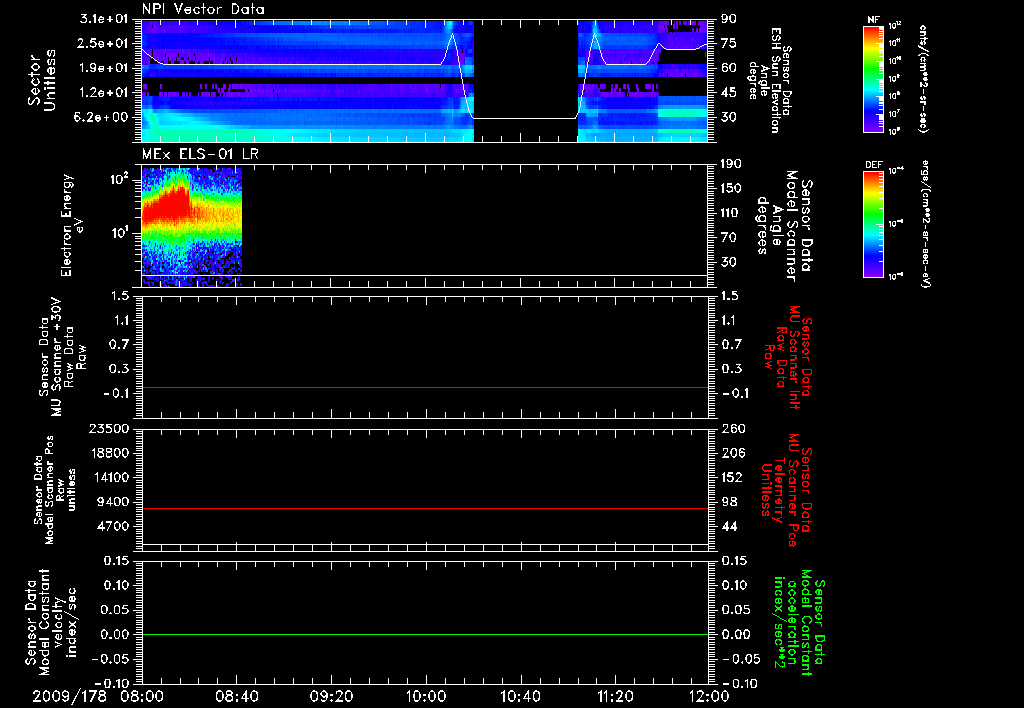Screen dimensions: 1024x708
Task: Click the 4700 scanner position tick label
Action: pyautogui.click(x=113, y=526)
